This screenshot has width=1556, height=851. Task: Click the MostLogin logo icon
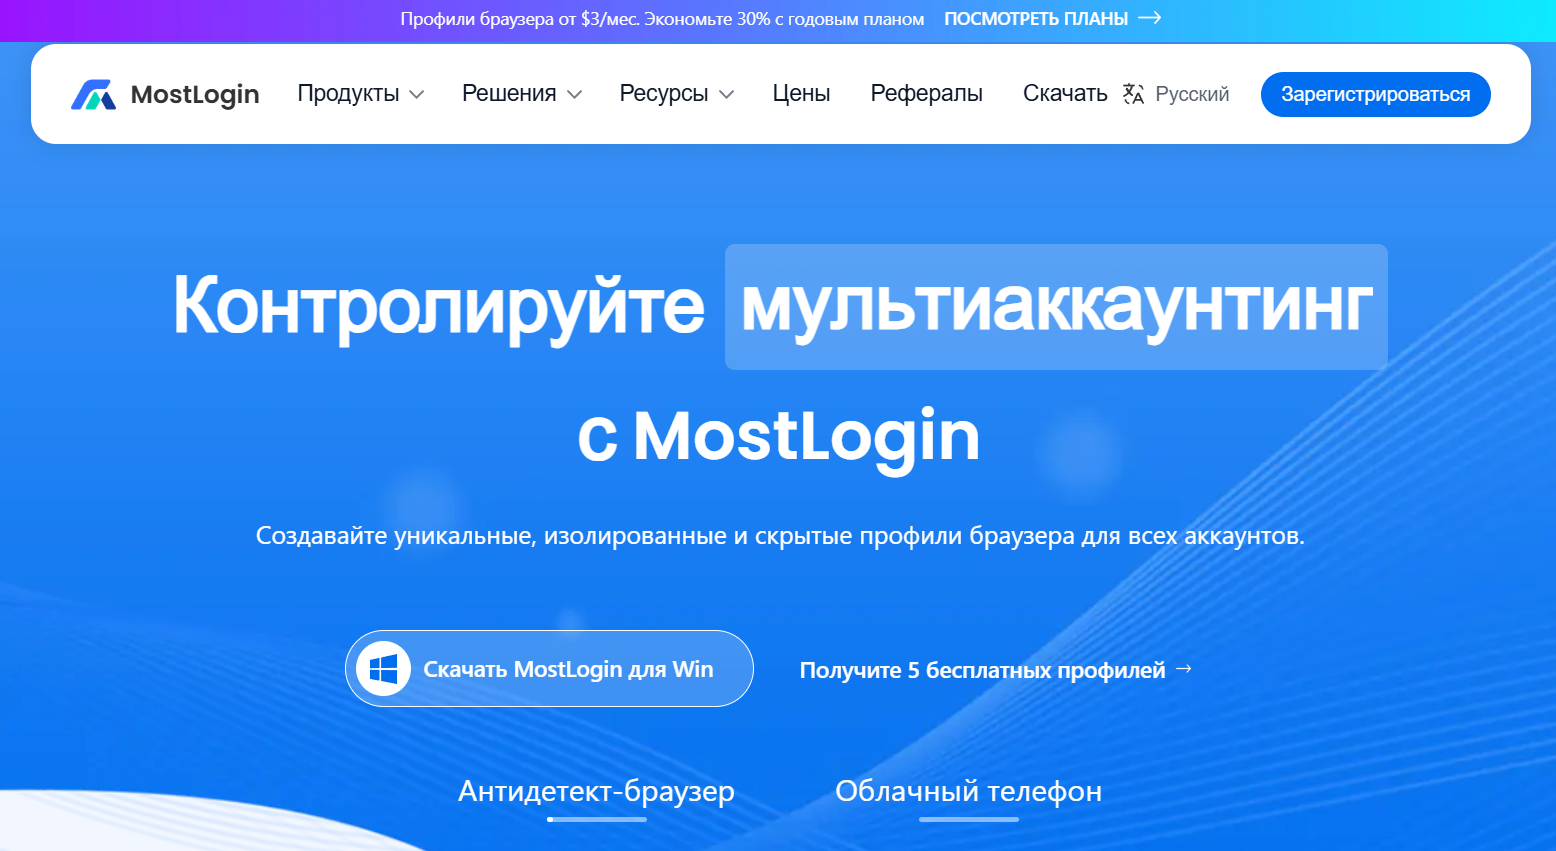(93, 94)
